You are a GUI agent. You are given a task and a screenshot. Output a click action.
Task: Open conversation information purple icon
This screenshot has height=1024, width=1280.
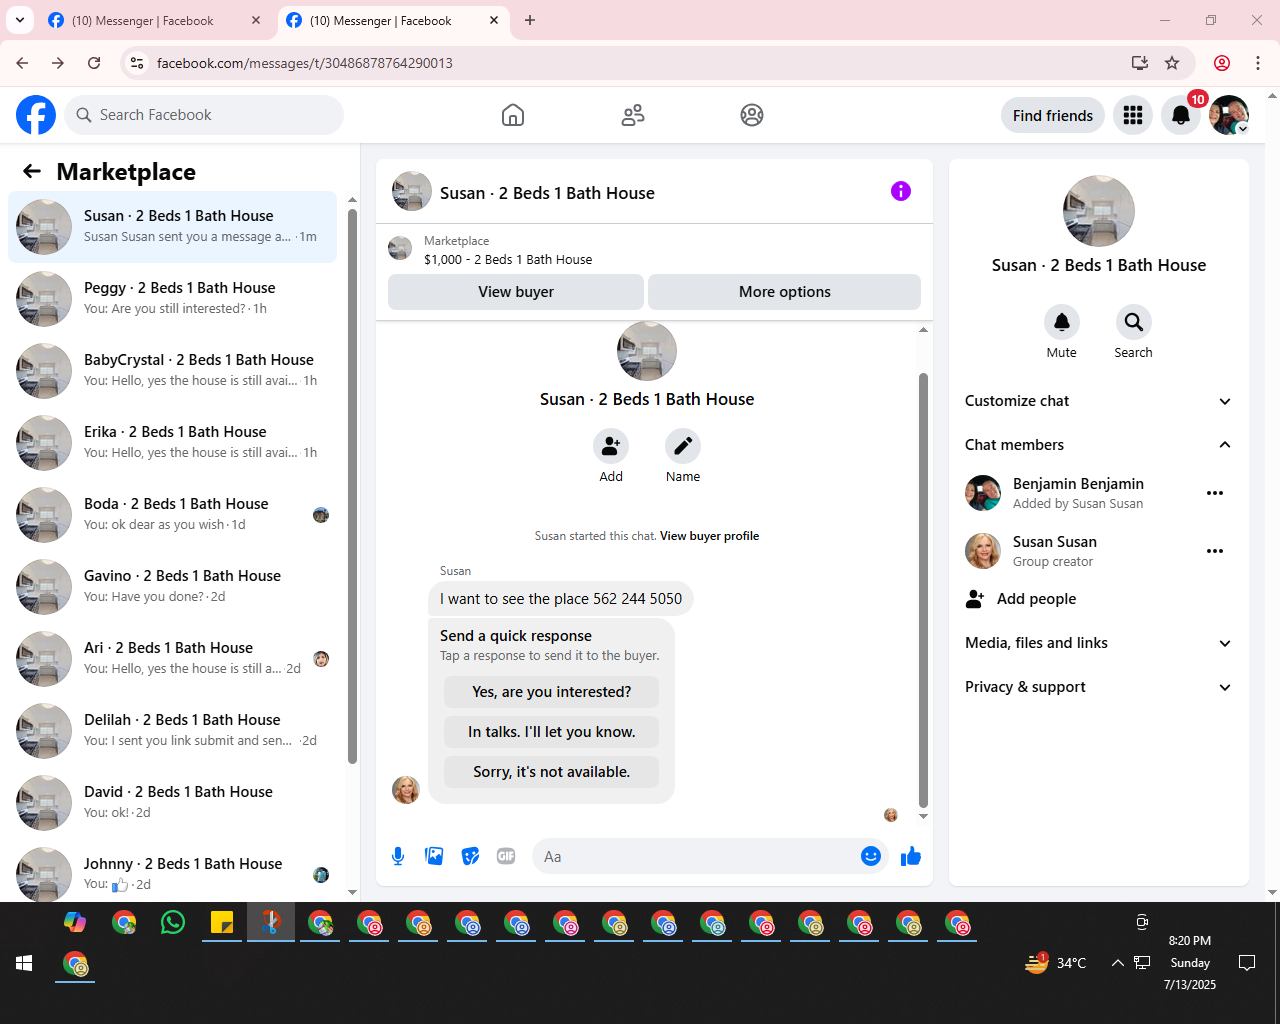(x=901, y=191)
